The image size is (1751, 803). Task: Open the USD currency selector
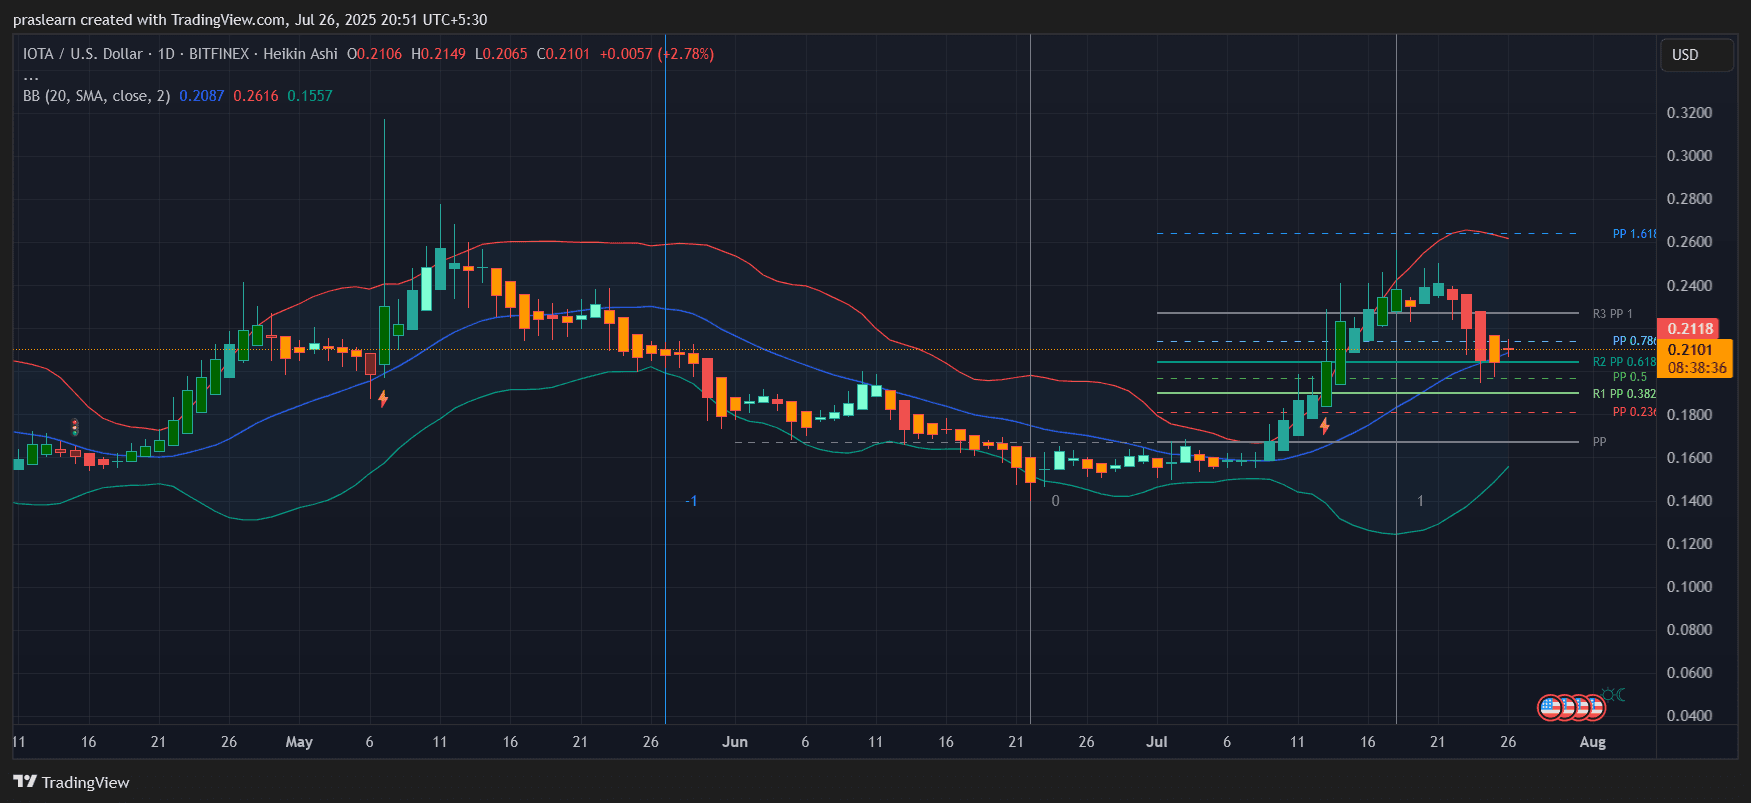pyautogui.click(x=1696, y=55)
